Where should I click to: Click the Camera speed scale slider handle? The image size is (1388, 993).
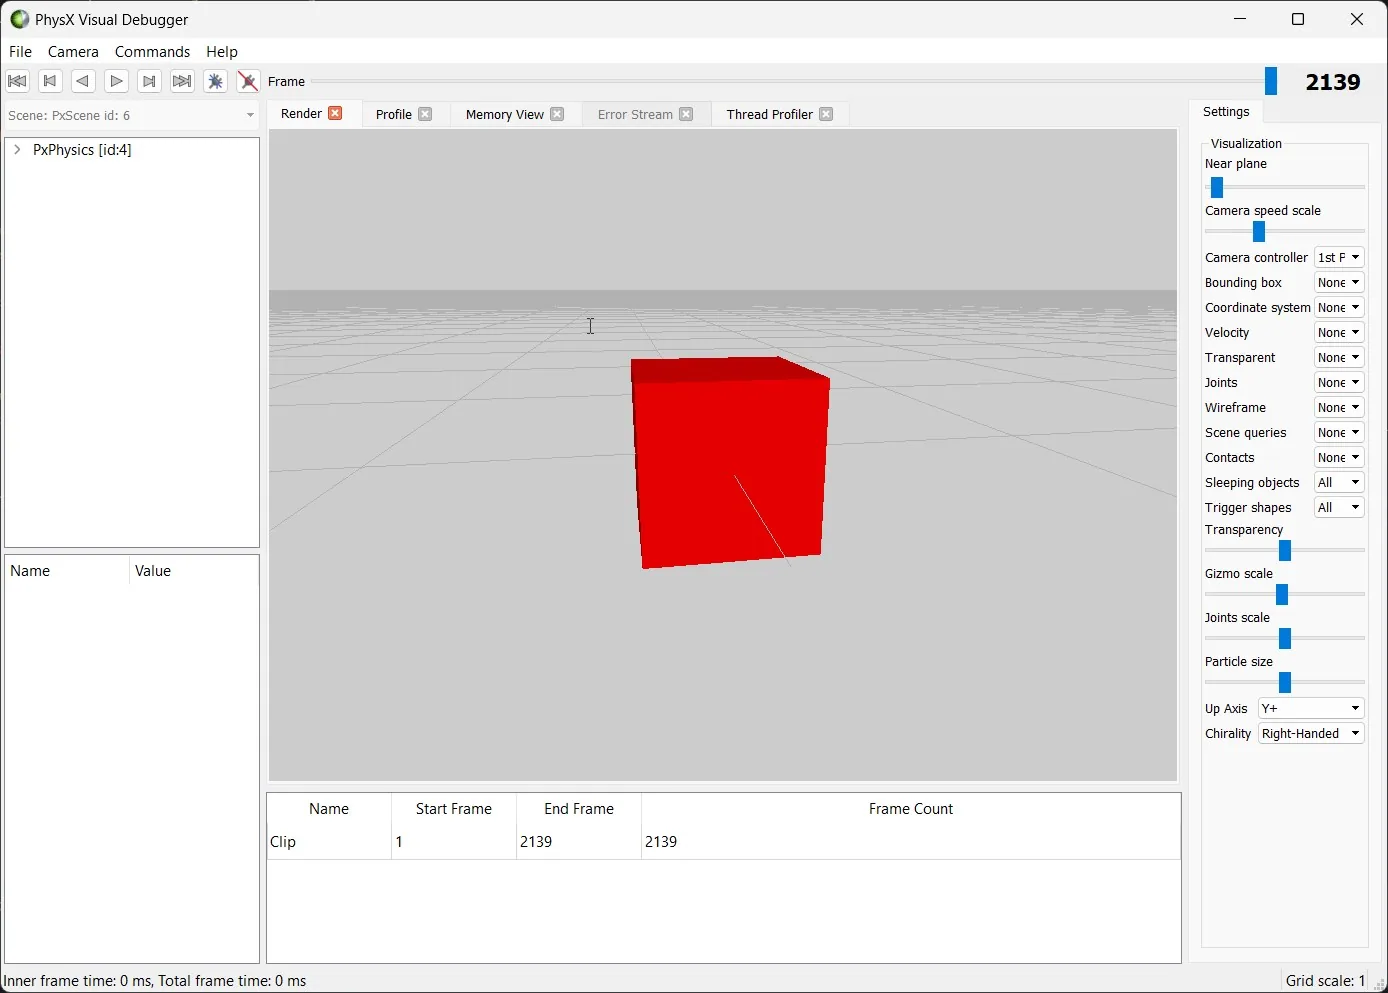pyautogui.click(x=1259, y=232)
